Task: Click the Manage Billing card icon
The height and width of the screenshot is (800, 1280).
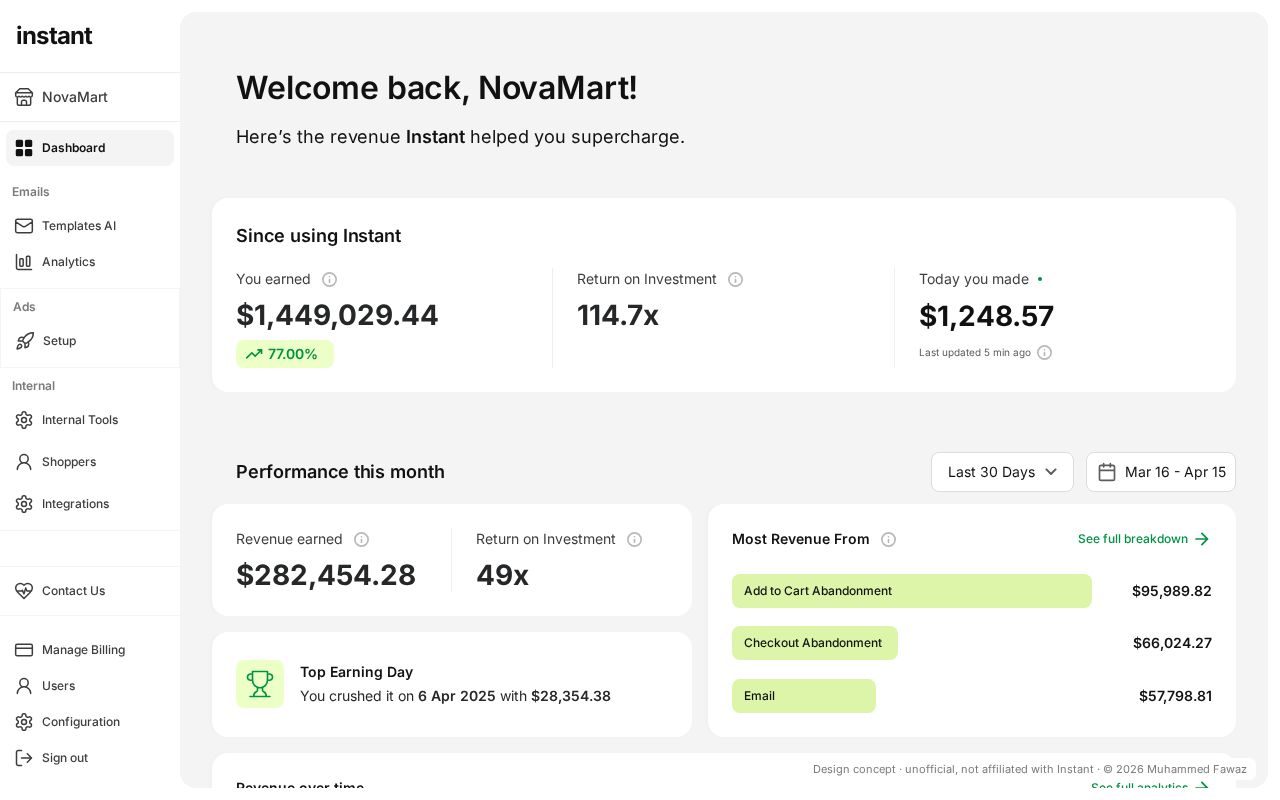Action: point(24,650)
